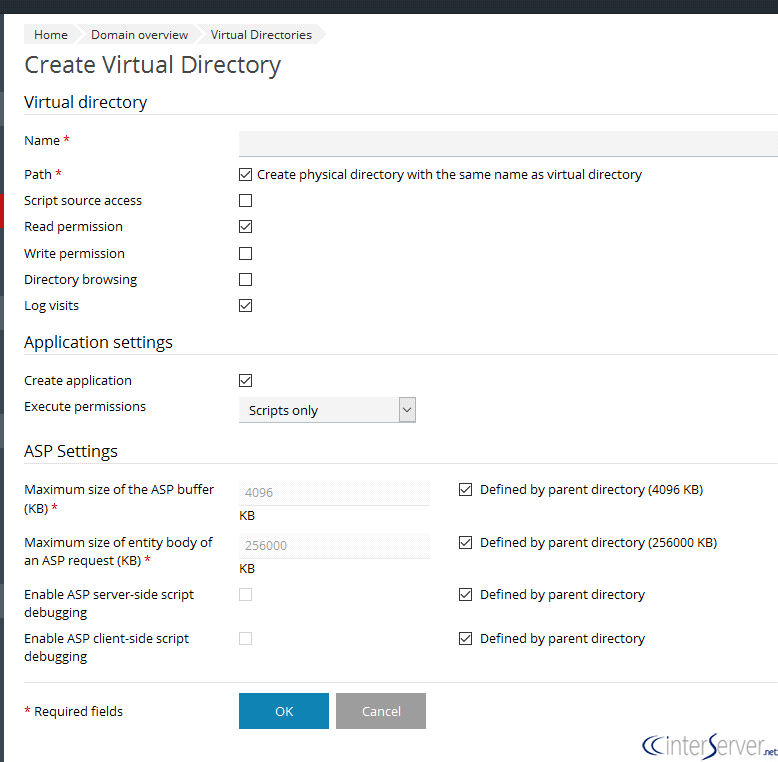778x762 pixels.
Task: Toggle Create application checkbox
Action: (246, 381)
